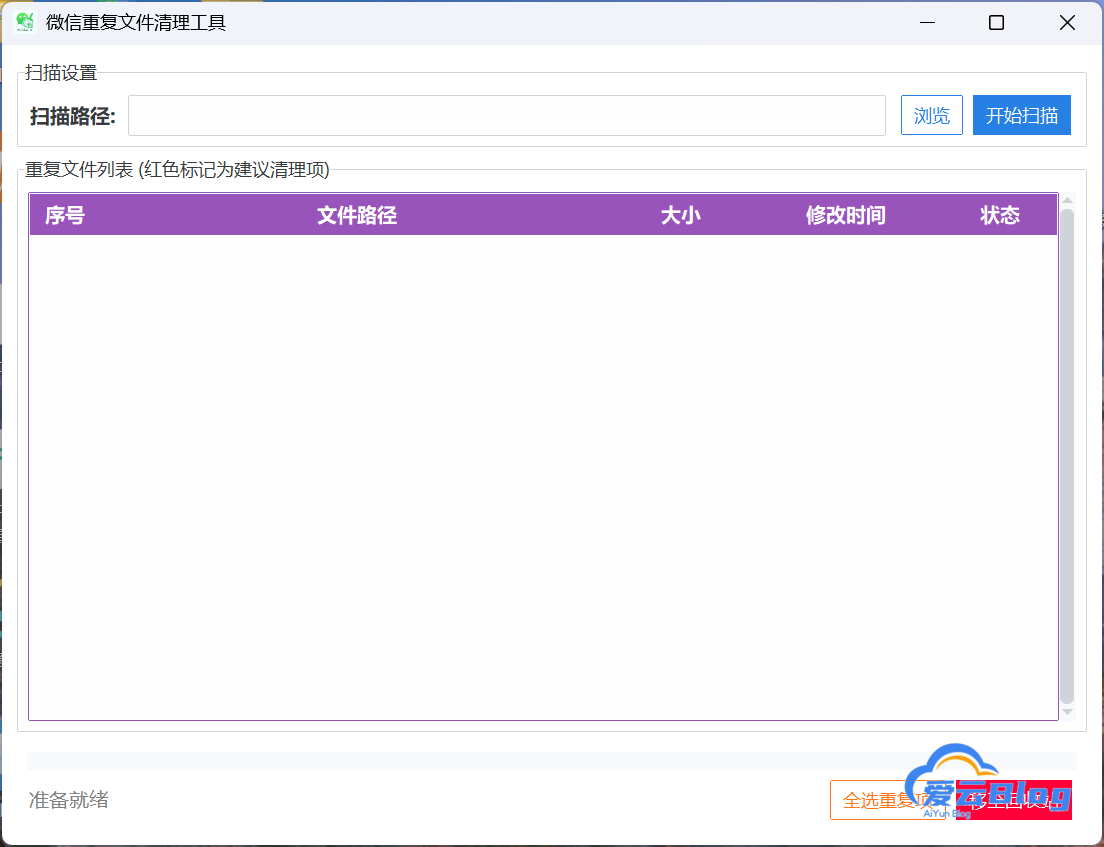Click the file list vertical scrollbar thumb
Viewport: 1104px width, 847px height.
point(1067,456)
